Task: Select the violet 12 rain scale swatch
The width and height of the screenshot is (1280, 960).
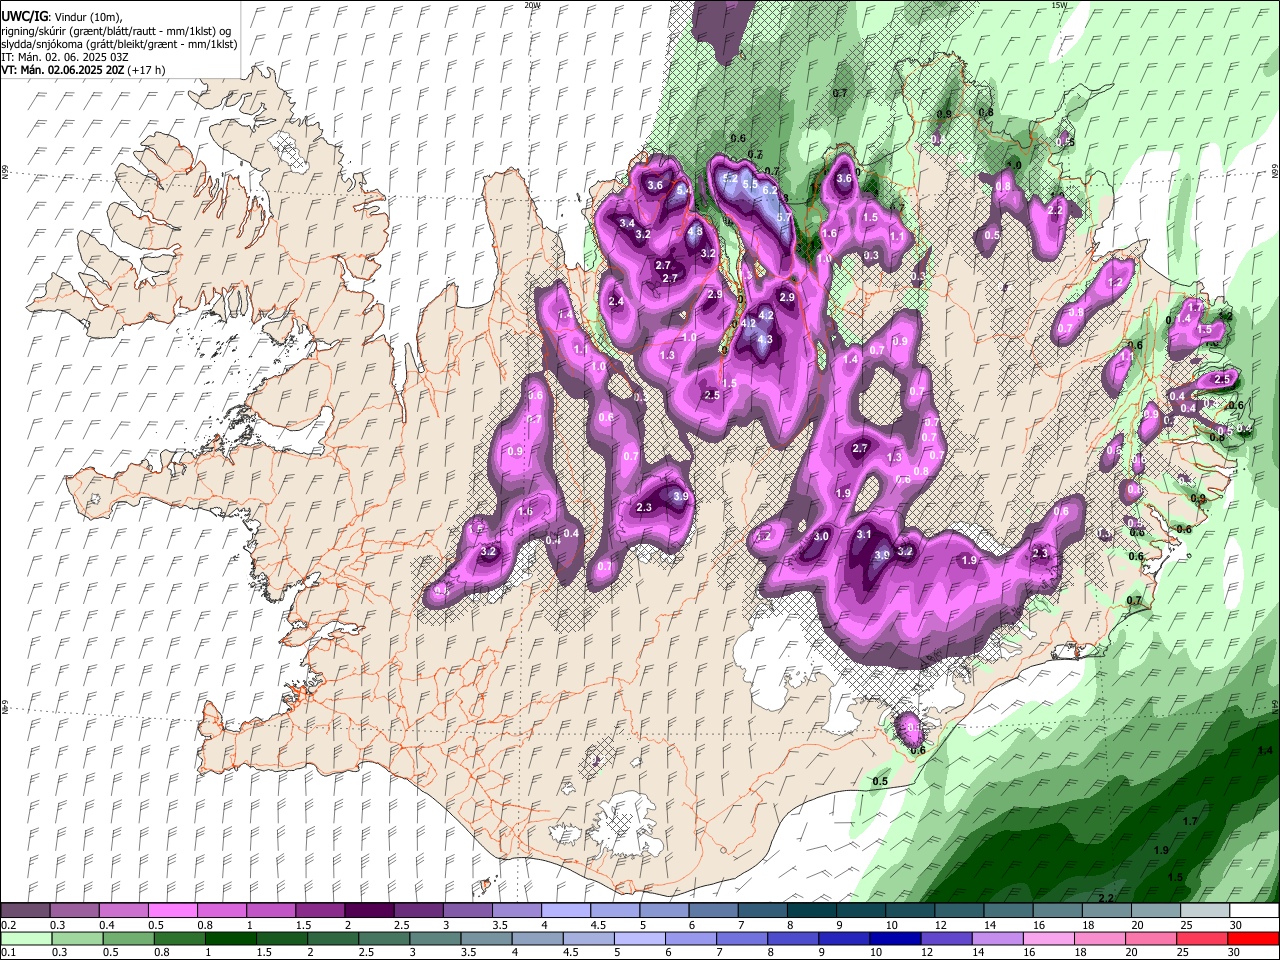Action: point(946,939)
